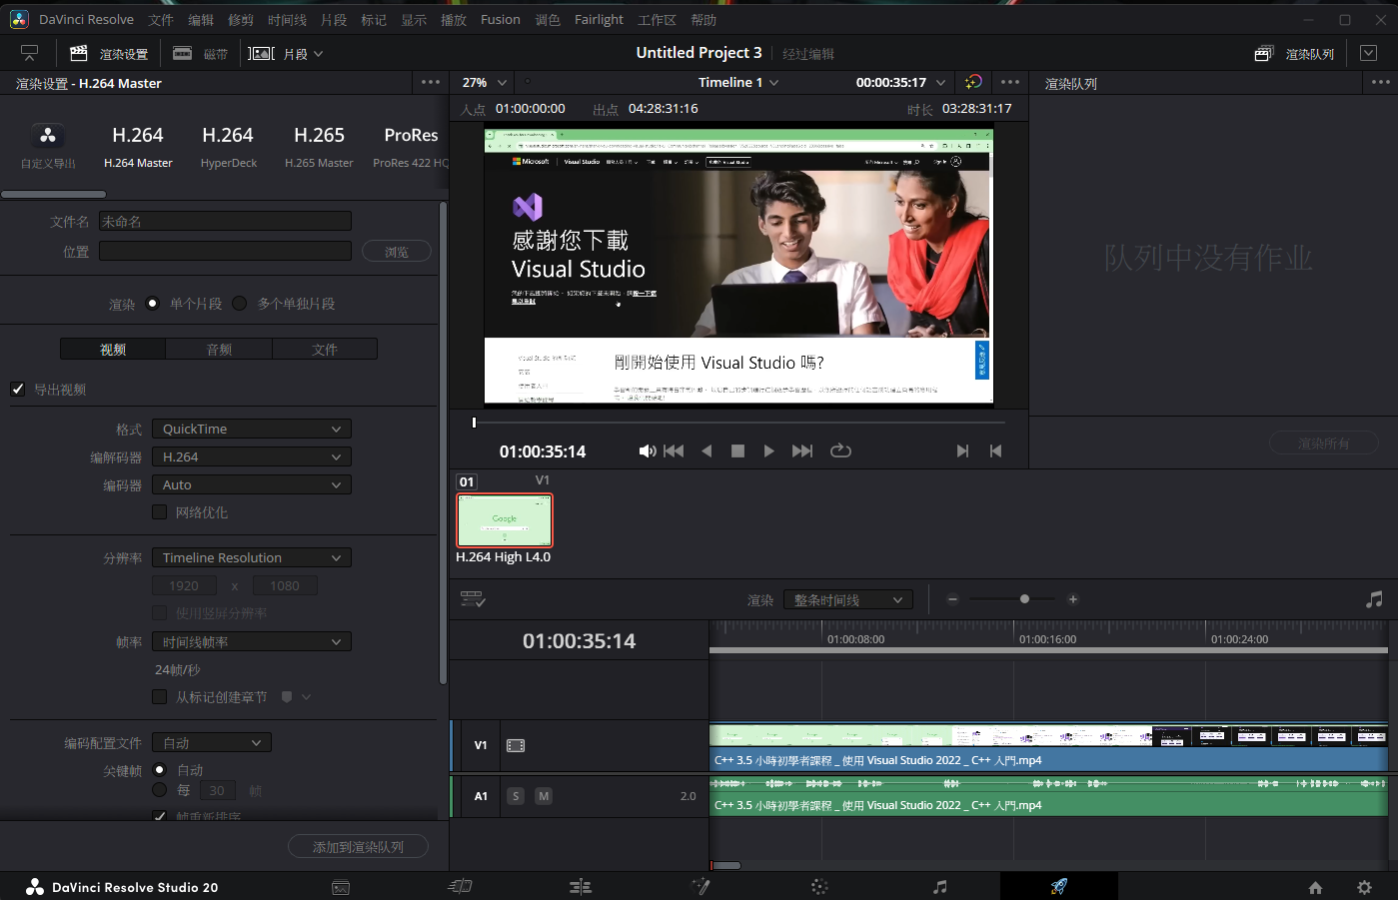This screenshot has height=900, width=1398.
Task: Enable the network optimization checkbox
Action: [159, 512]
